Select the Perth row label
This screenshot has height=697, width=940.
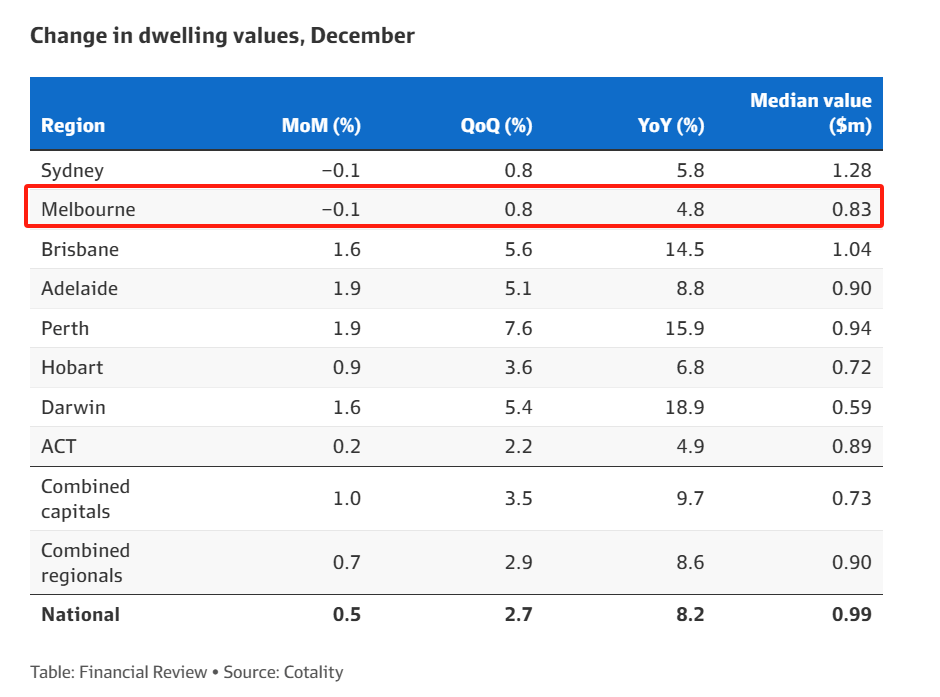65,328
